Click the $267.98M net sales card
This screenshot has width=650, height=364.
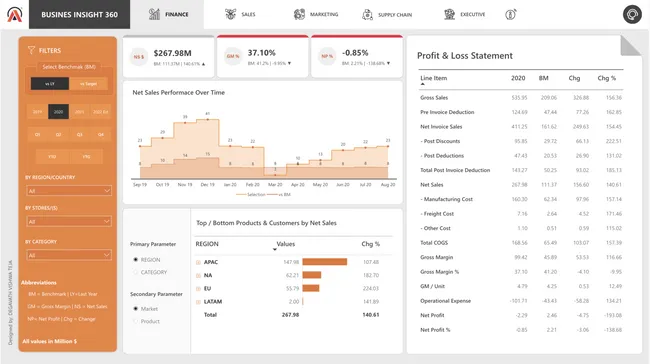pos(169,57)
